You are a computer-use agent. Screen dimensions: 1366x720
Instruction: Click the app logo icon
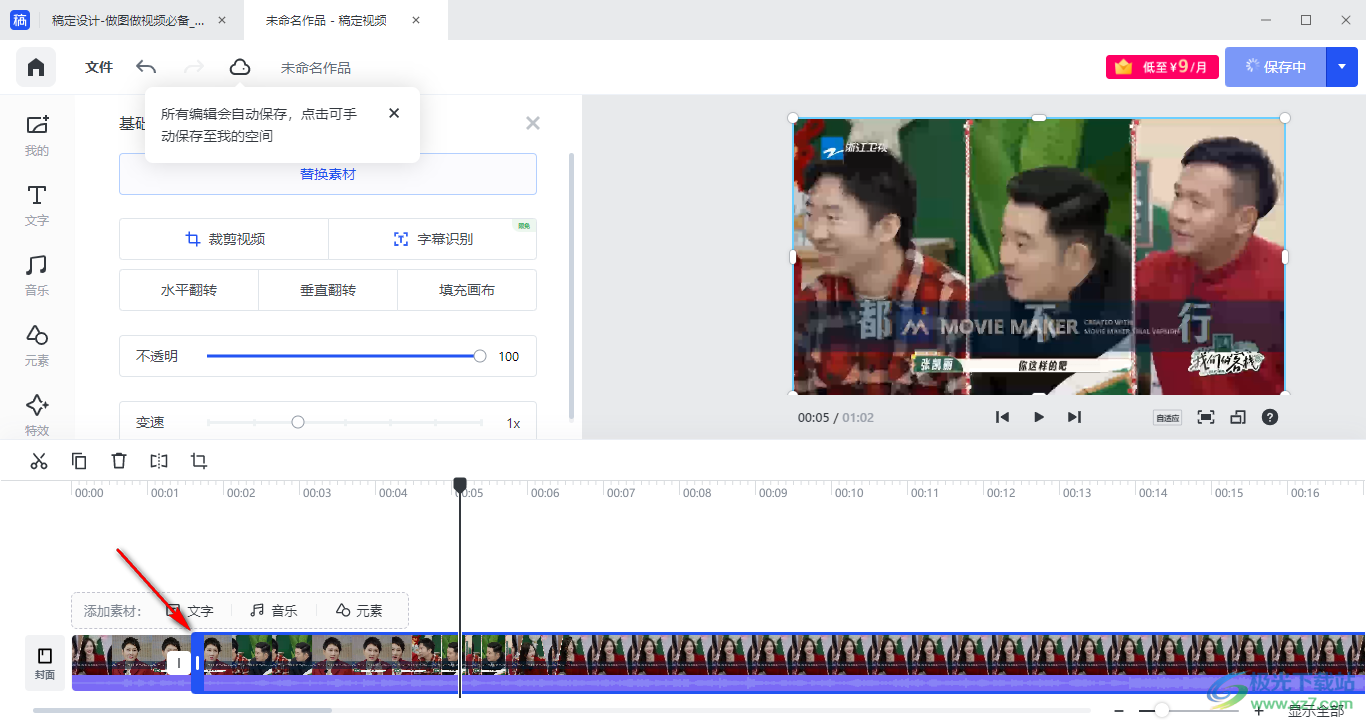(19, 20)
